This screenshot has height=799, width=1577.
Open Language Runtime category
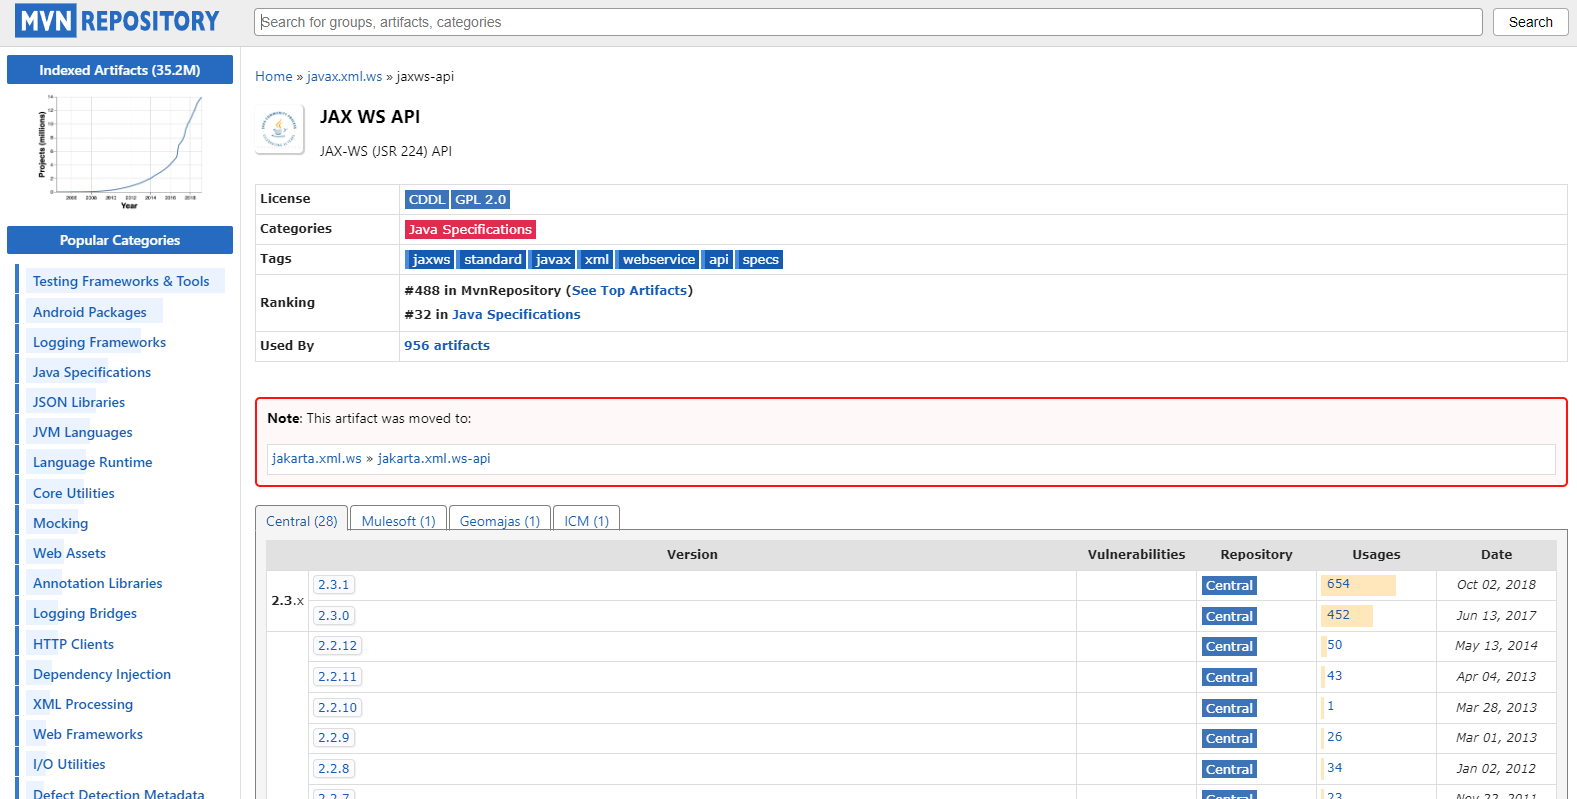(93, 462)
